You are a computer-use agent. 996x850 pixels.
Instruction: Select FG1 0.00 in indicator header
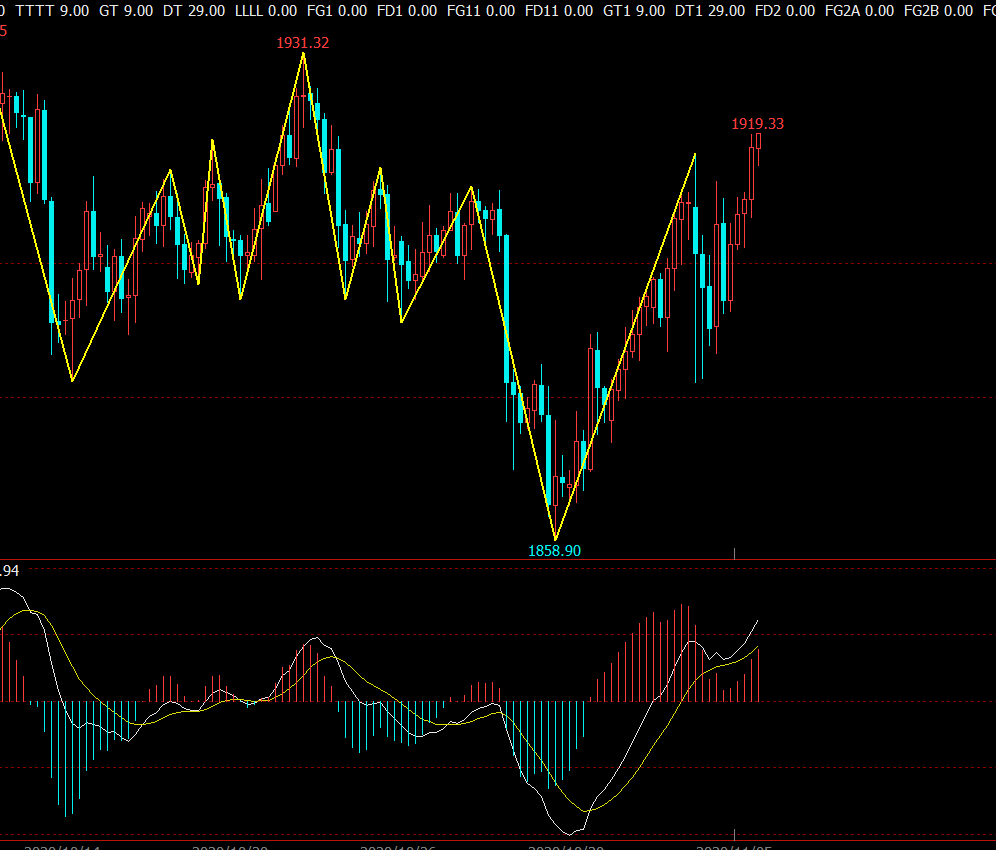336,10
